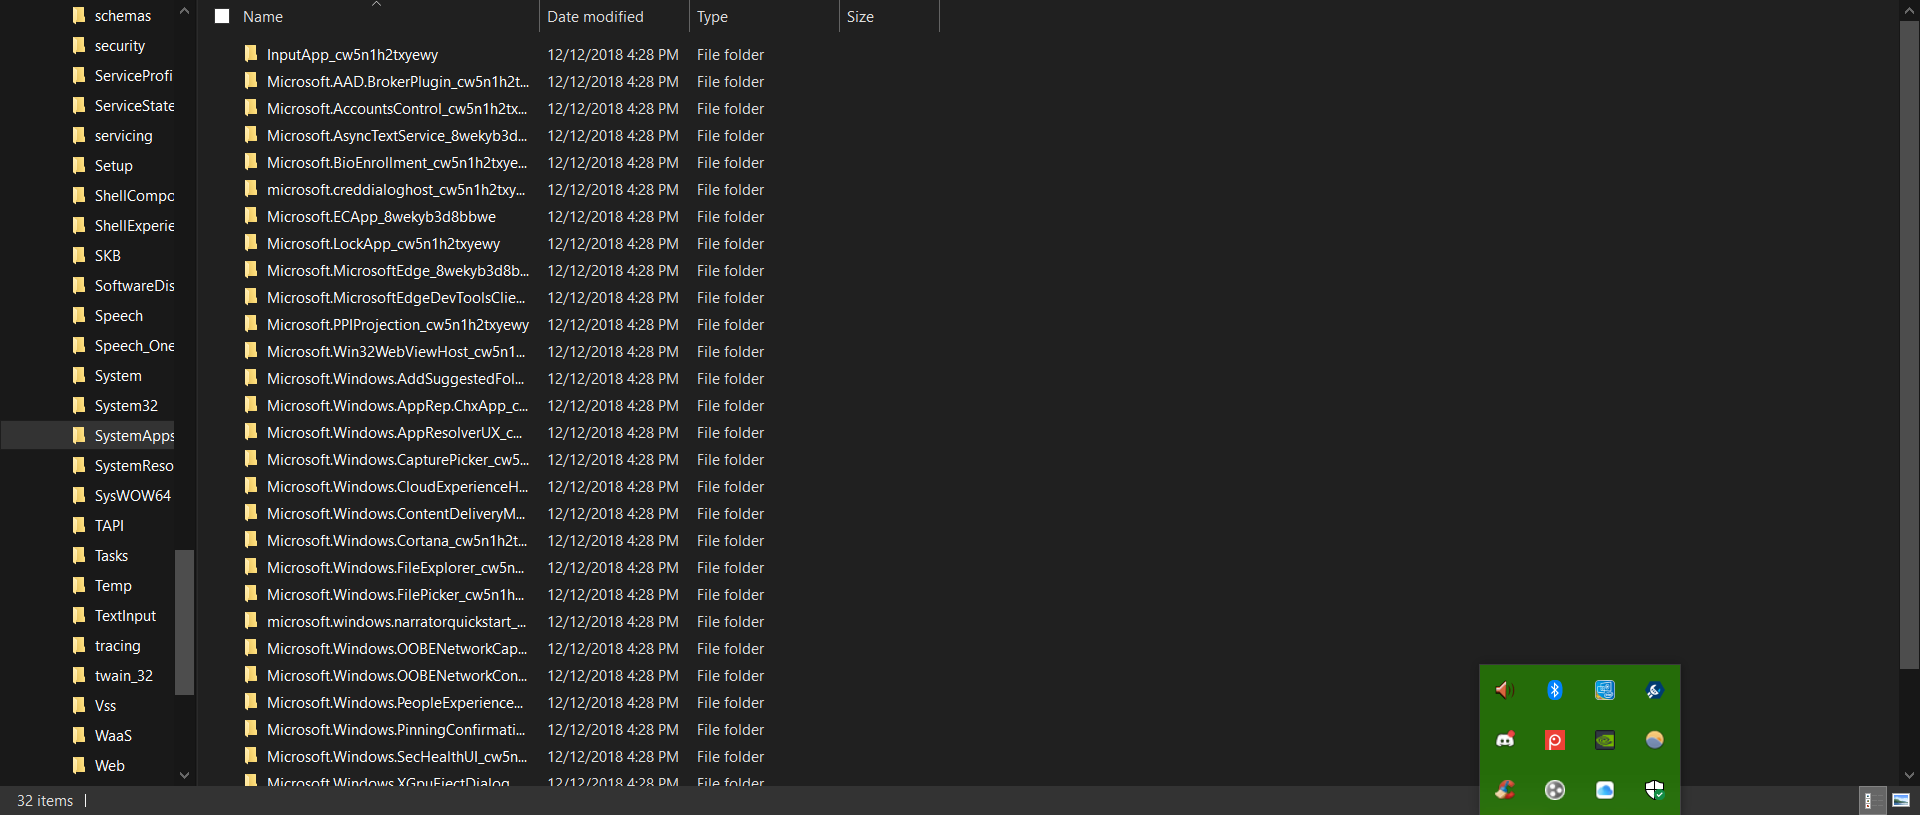Click the System32 folder icon in the tree
The image size is (1920, 815).
(79, 405)
